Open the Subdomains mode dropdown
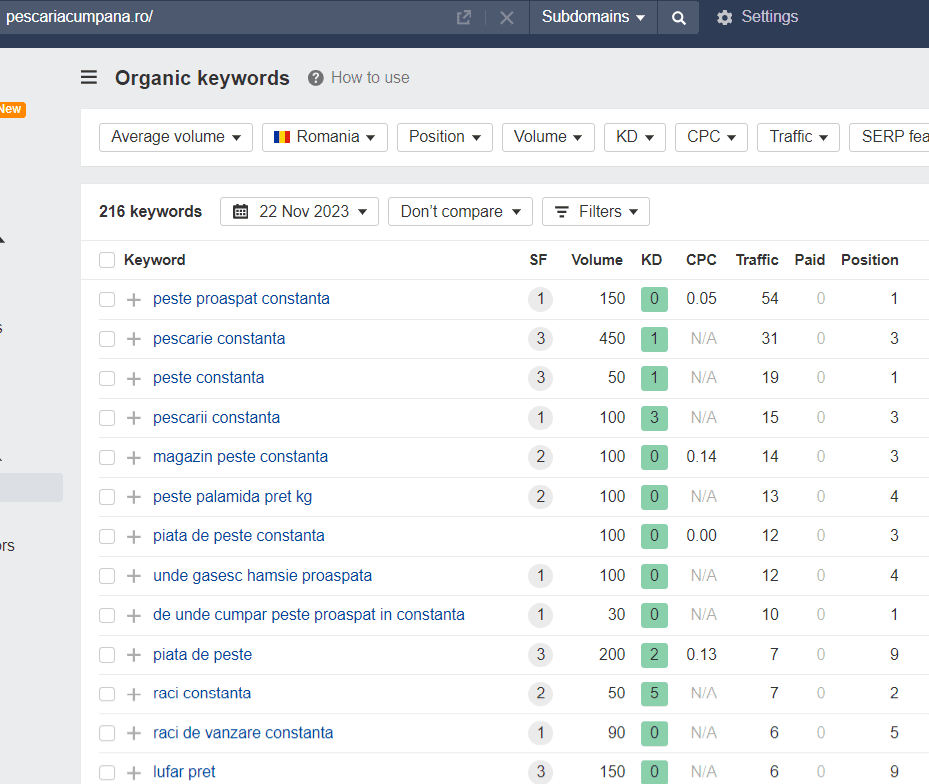Viewport: 929px width, 784px height. pyautogui.click(x=593, y=18)
